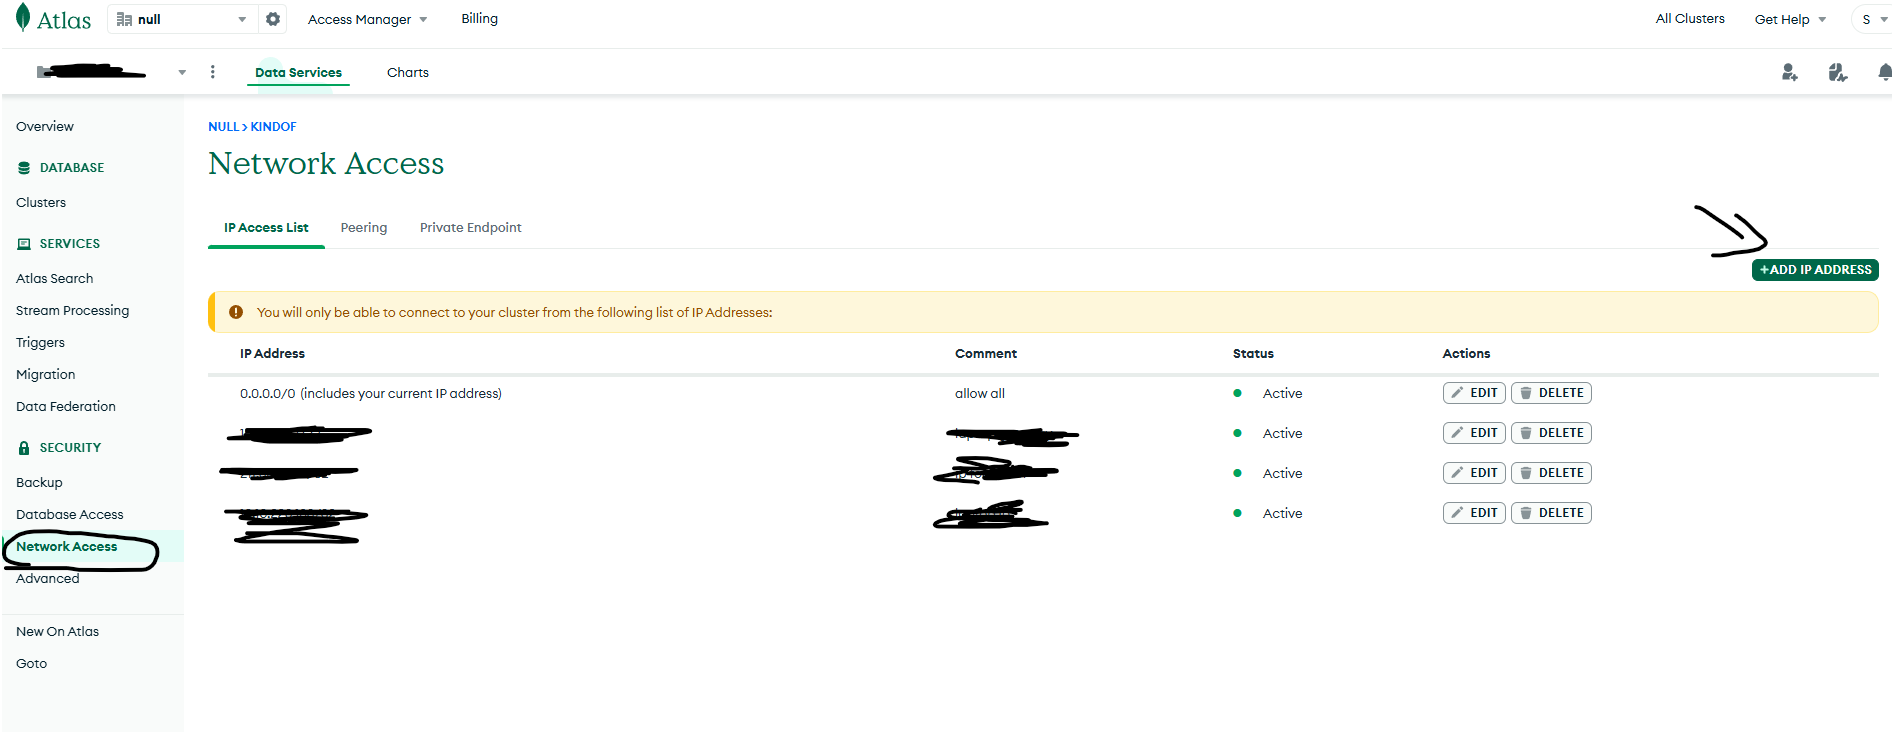This screenshot has width=1892, height=732.
Task: Click the NULL breadcrumb link
Action: point(223,127)
